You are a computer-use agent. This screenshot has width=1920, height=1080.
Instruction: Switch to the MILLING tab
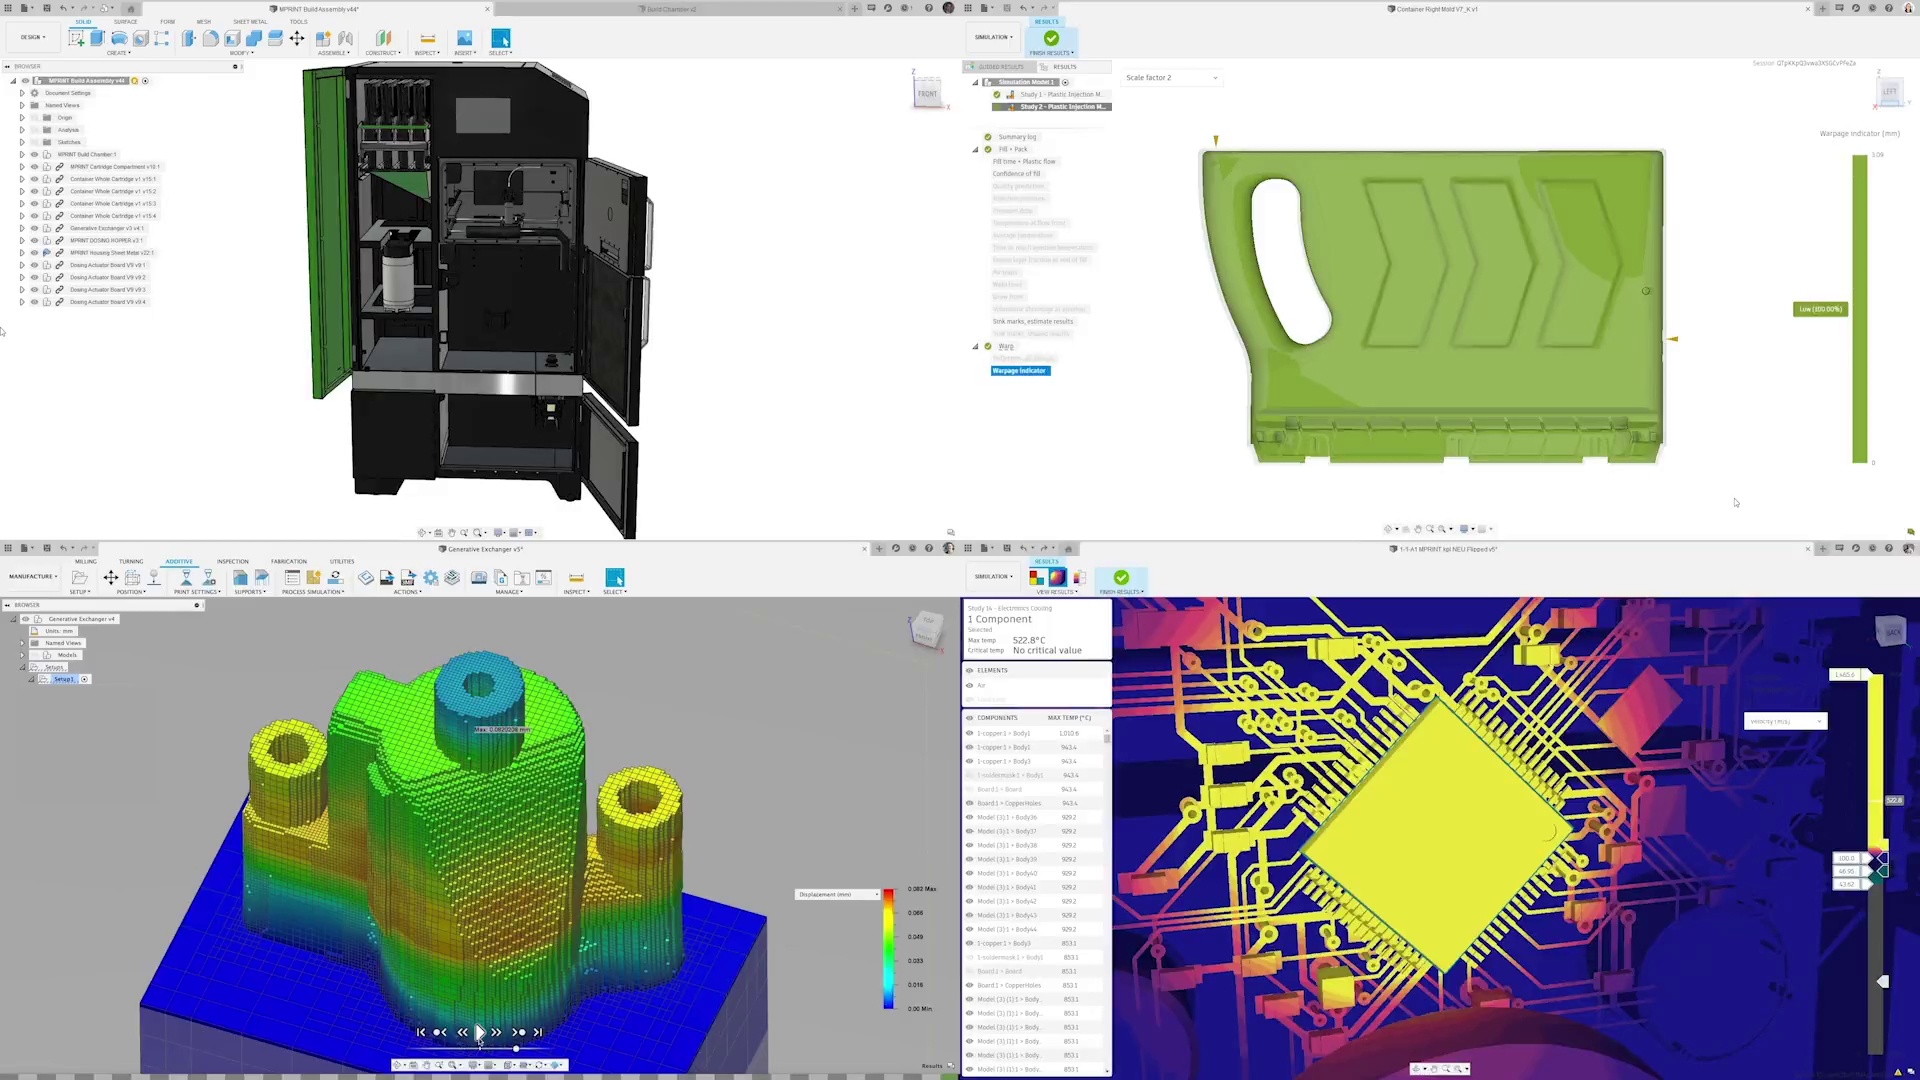86,561
